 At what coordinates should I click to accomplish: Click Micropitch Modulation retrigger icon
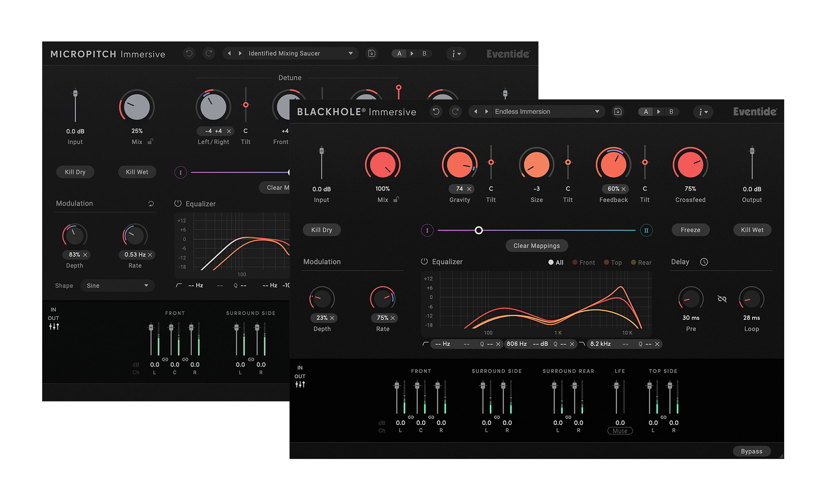click(151, 203)
